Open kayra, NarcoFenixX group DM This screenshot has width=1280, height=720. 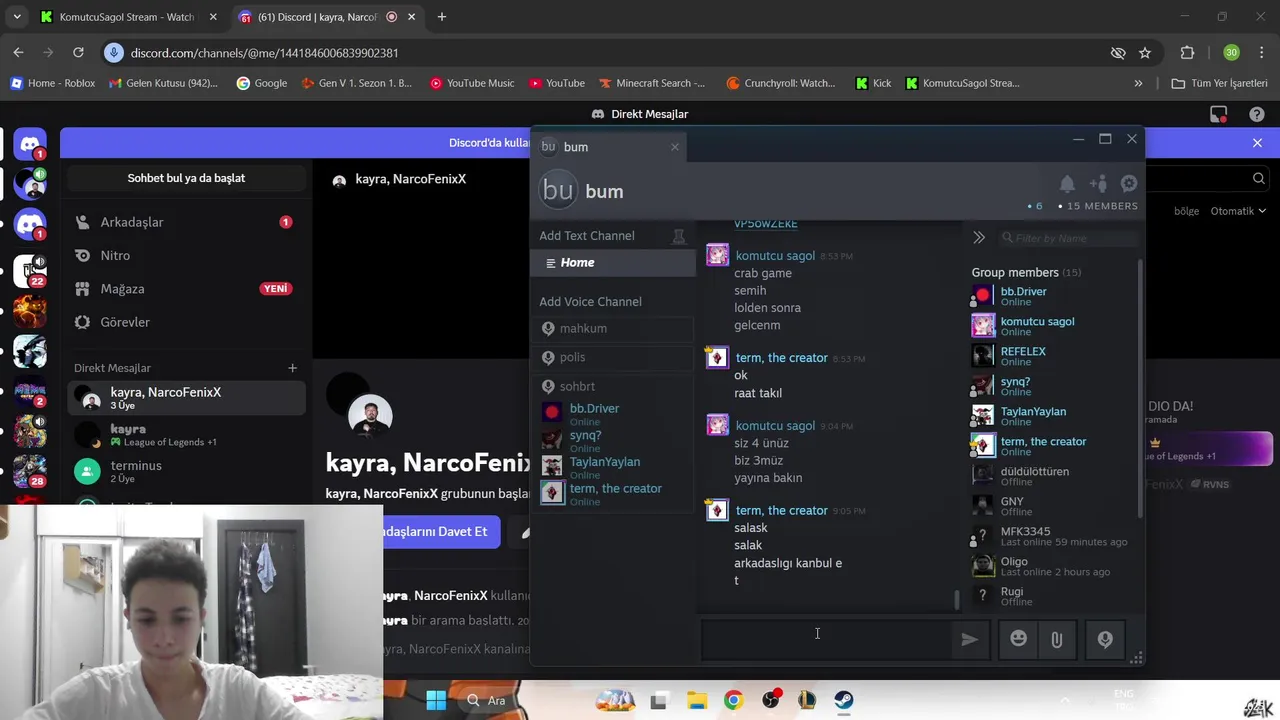[186, 398]
